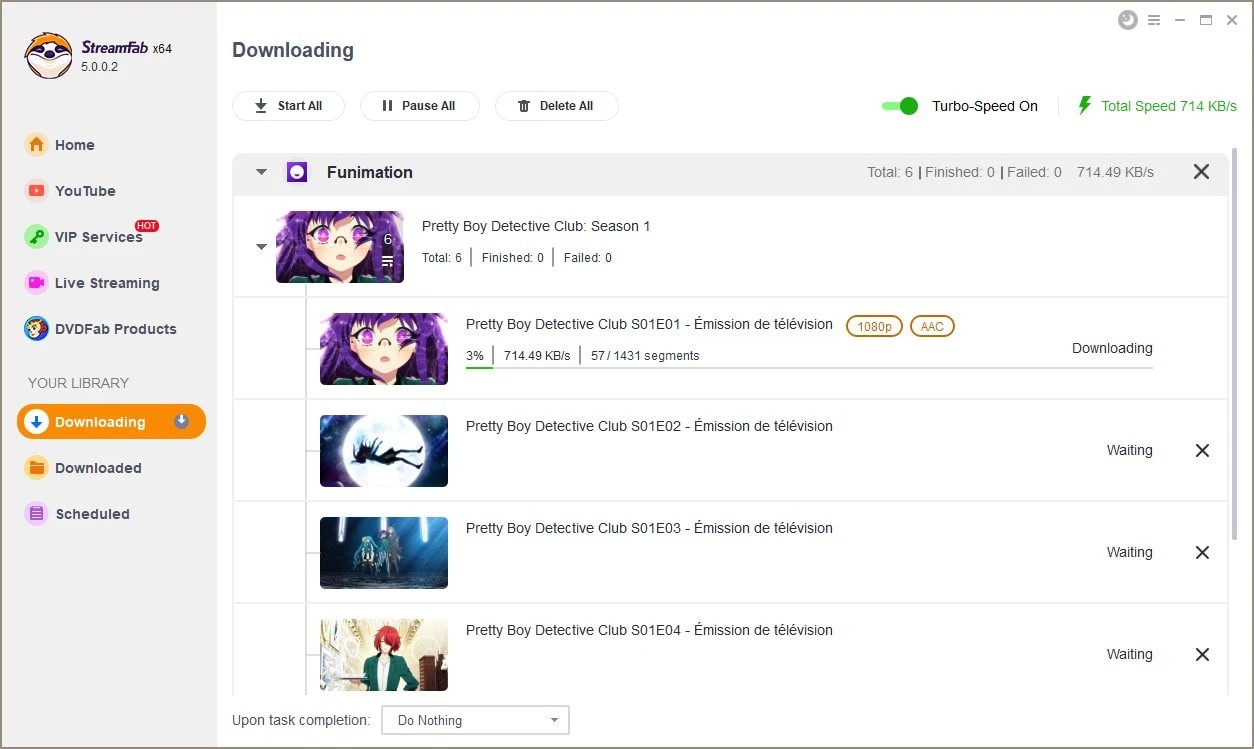Open the Downloaded library section
1254x749 pixels.
click(x=36, y=467)
